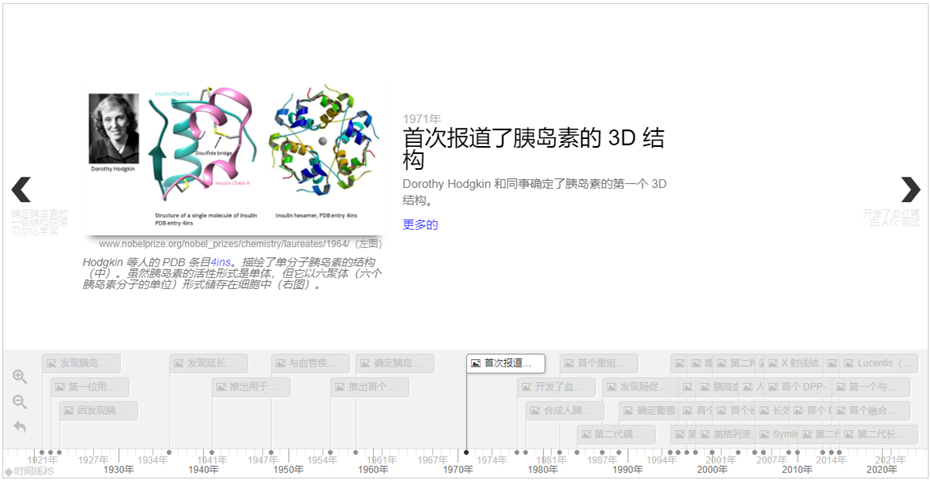
Task: Select the 因发现胰... timeline event
Action: point(99,410)
